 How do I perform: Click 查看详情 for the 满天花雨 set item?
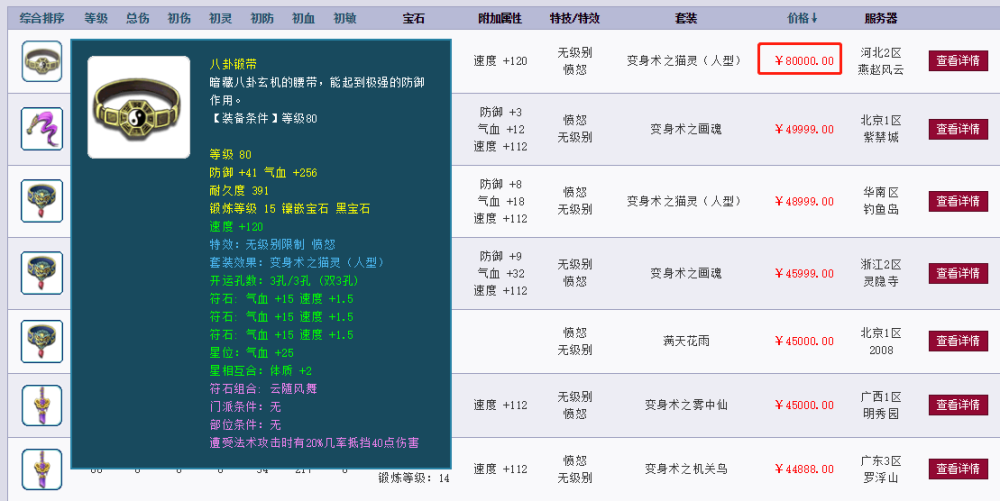(958, 342)
